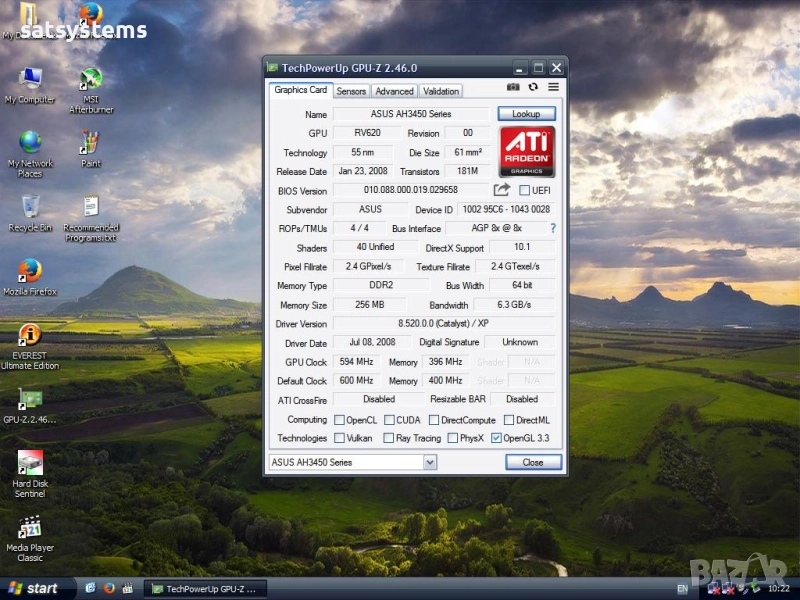
Task: Open Hard Disk Sentinel desktop icon
Action: (30, 463)
